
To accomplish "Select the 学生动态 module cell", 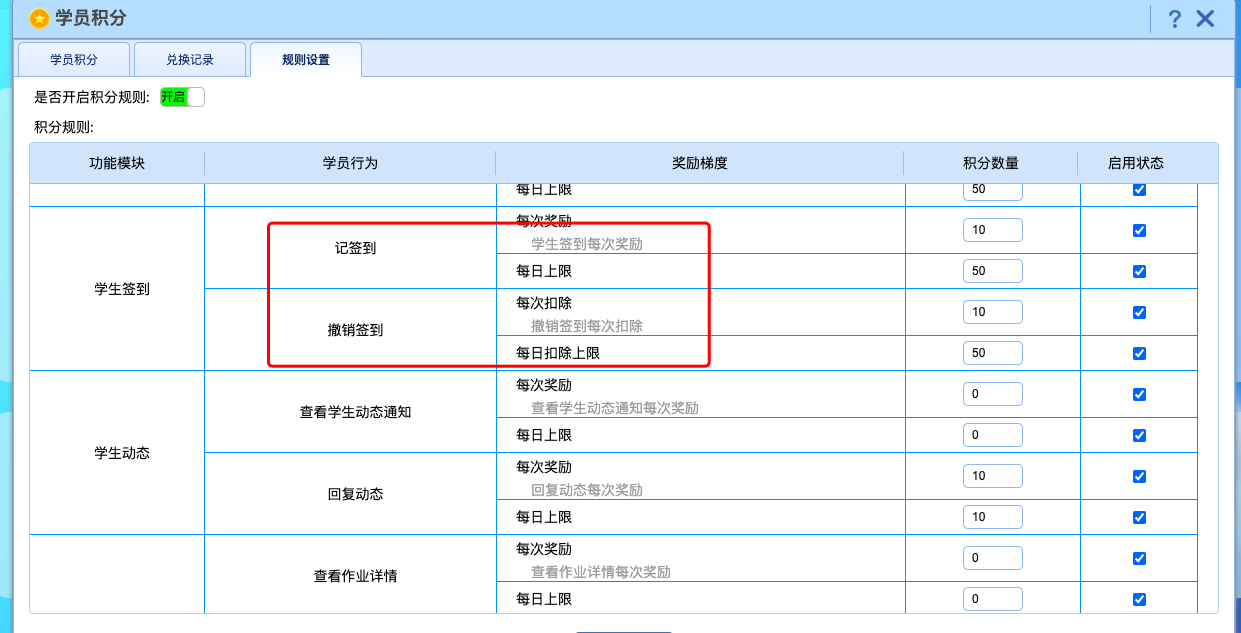I will tap(117, 453).
